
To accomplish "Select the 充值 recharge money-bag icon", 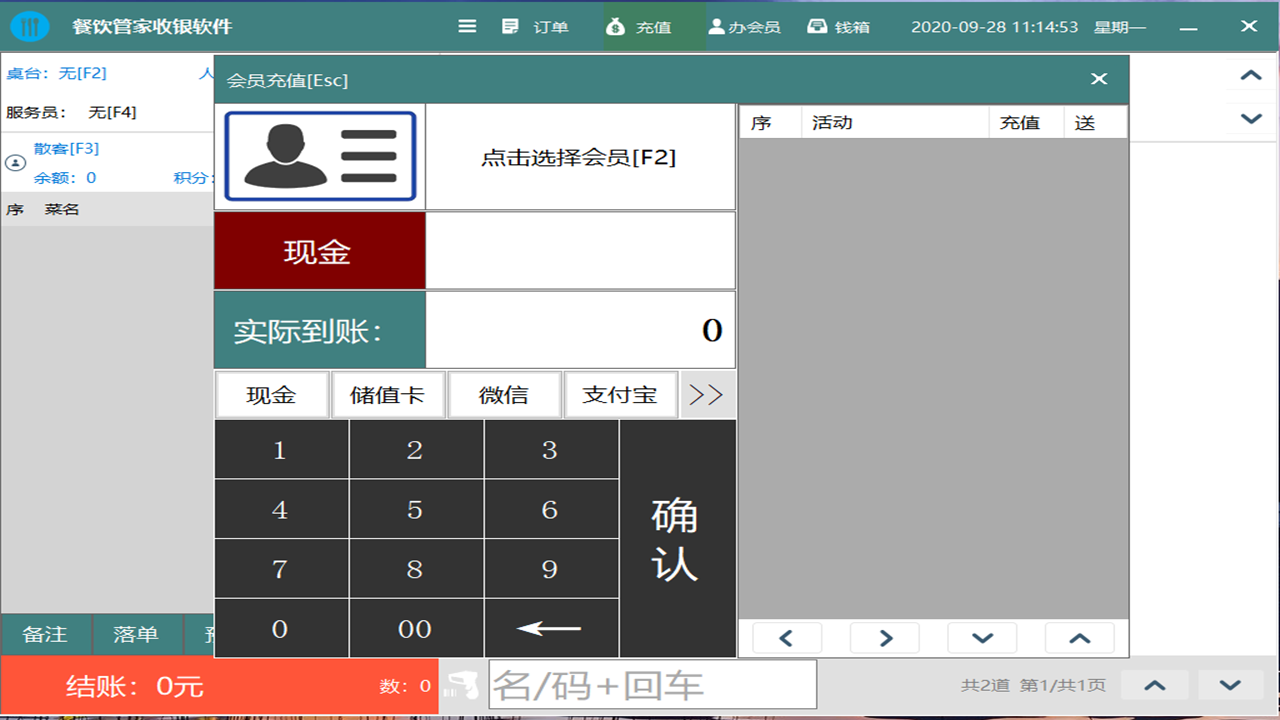I will [614, 27].
